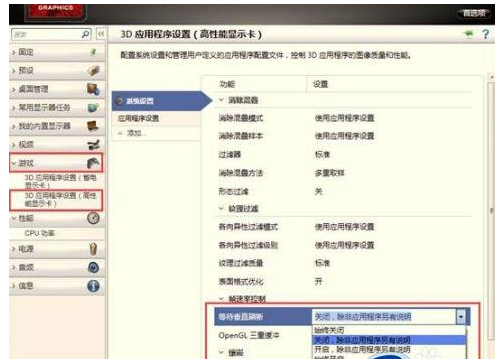Select the 表面格式优化 row label
The image size is (495, 362).
[x=241, y=281]
